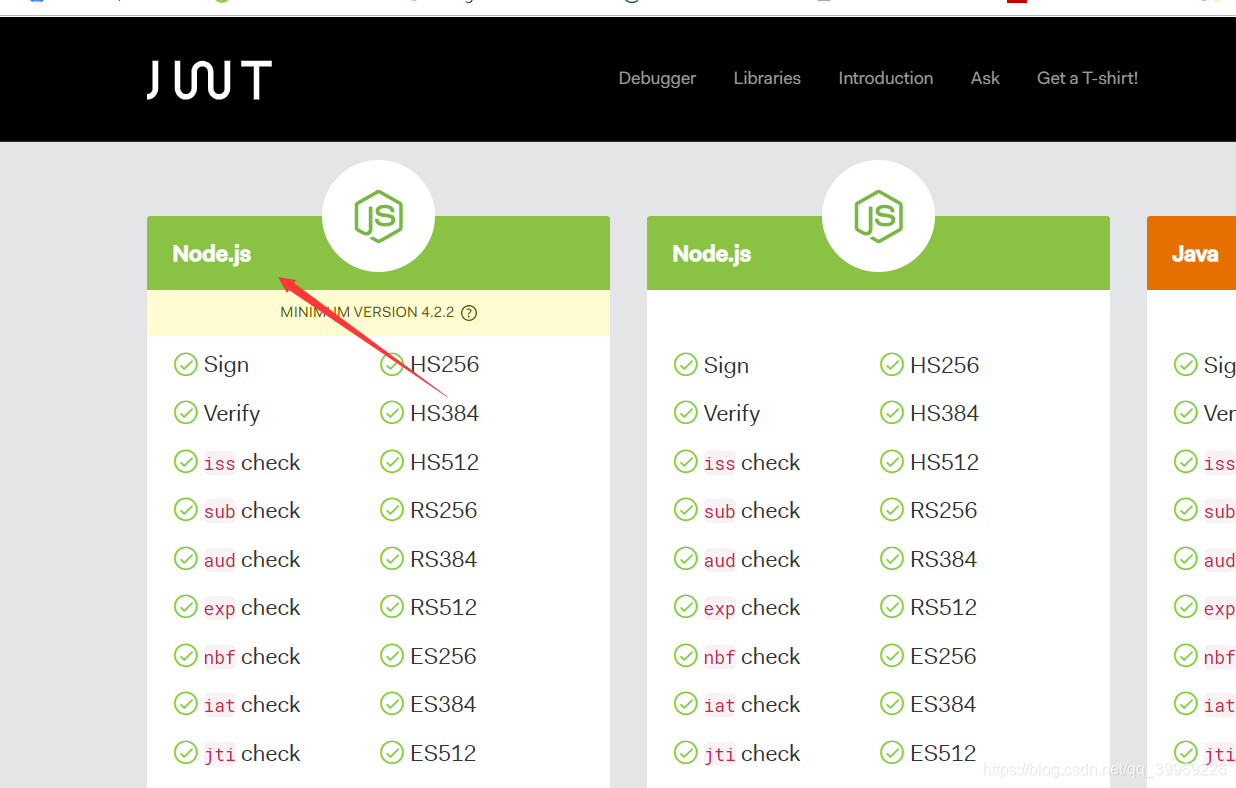1236x788 pixels.
Task: Click the aud check icon in the Java card
Action: 1186,559
